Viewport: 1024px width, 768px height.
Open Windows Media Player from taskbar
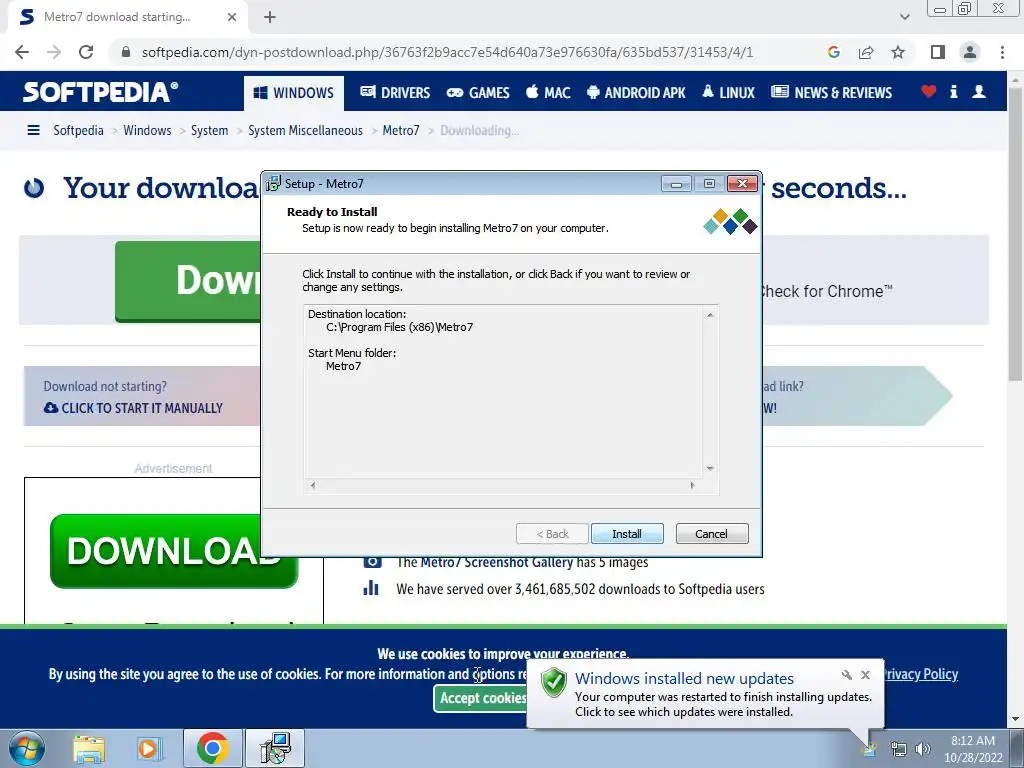149,748
